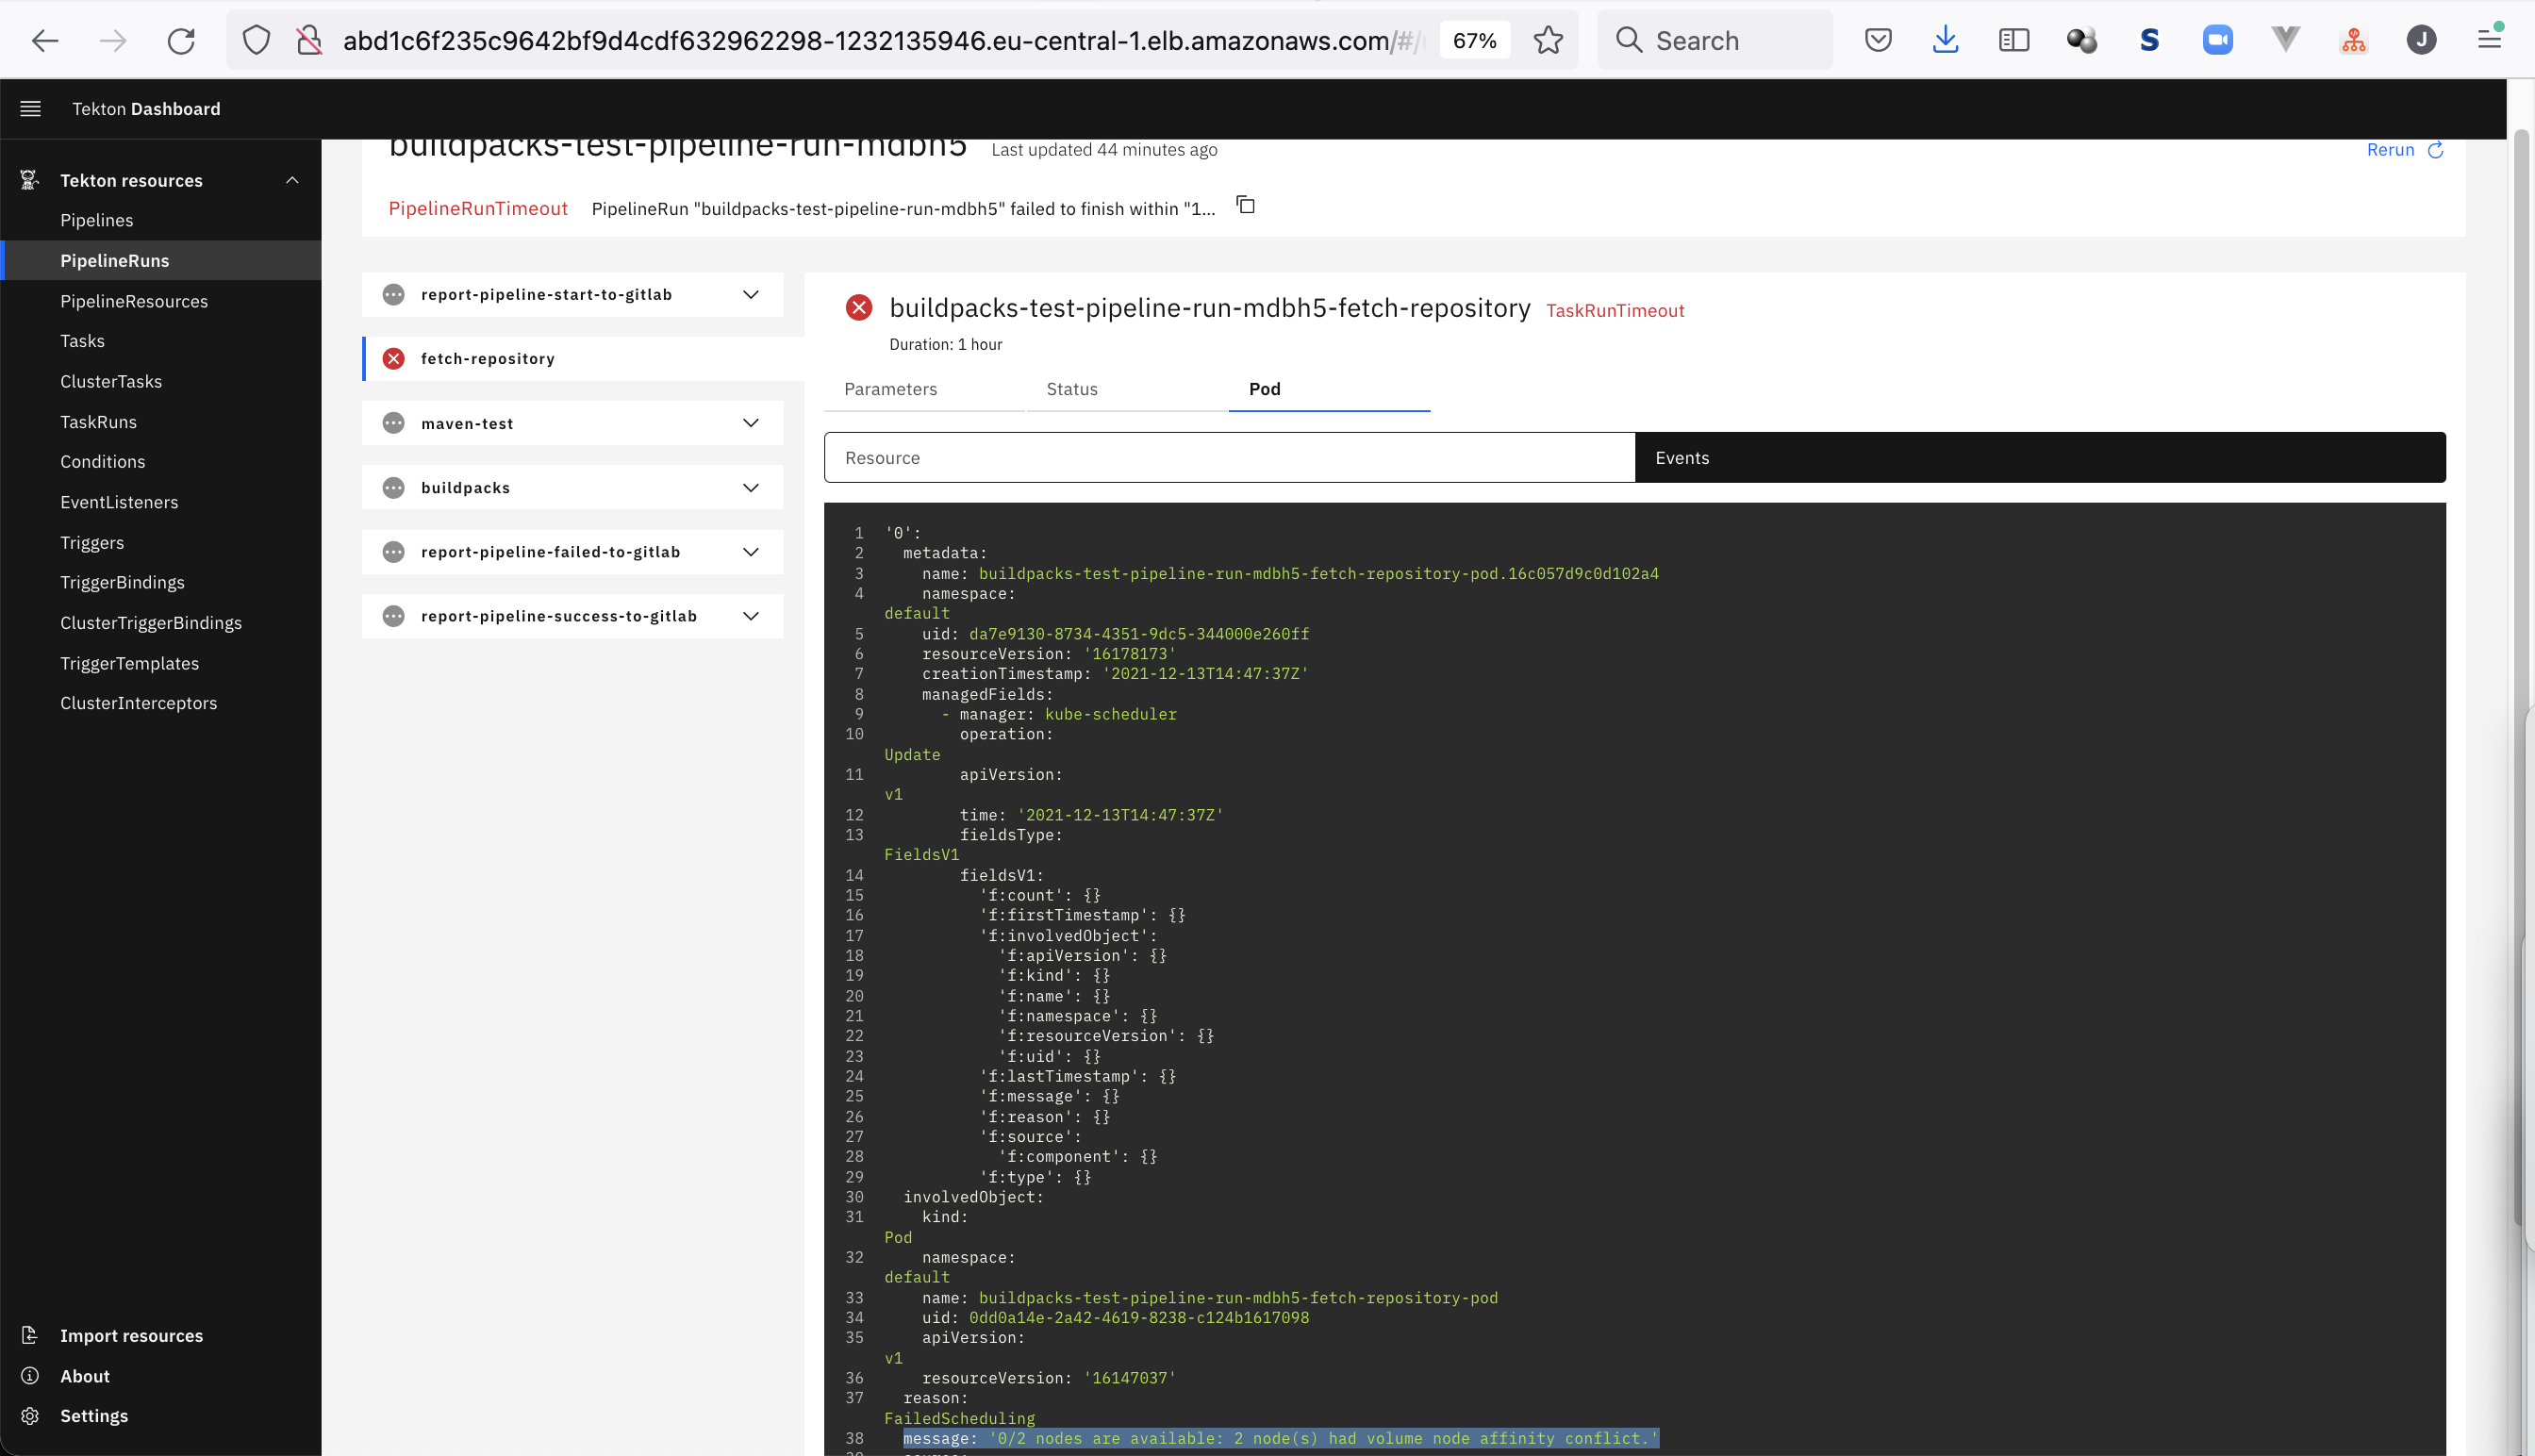Image resolution: width=2535 pixels, height=1456 pixels.
Task: Expand the report-pipeline-start-to-gitlab task row
Action: [x=751, y=292]
